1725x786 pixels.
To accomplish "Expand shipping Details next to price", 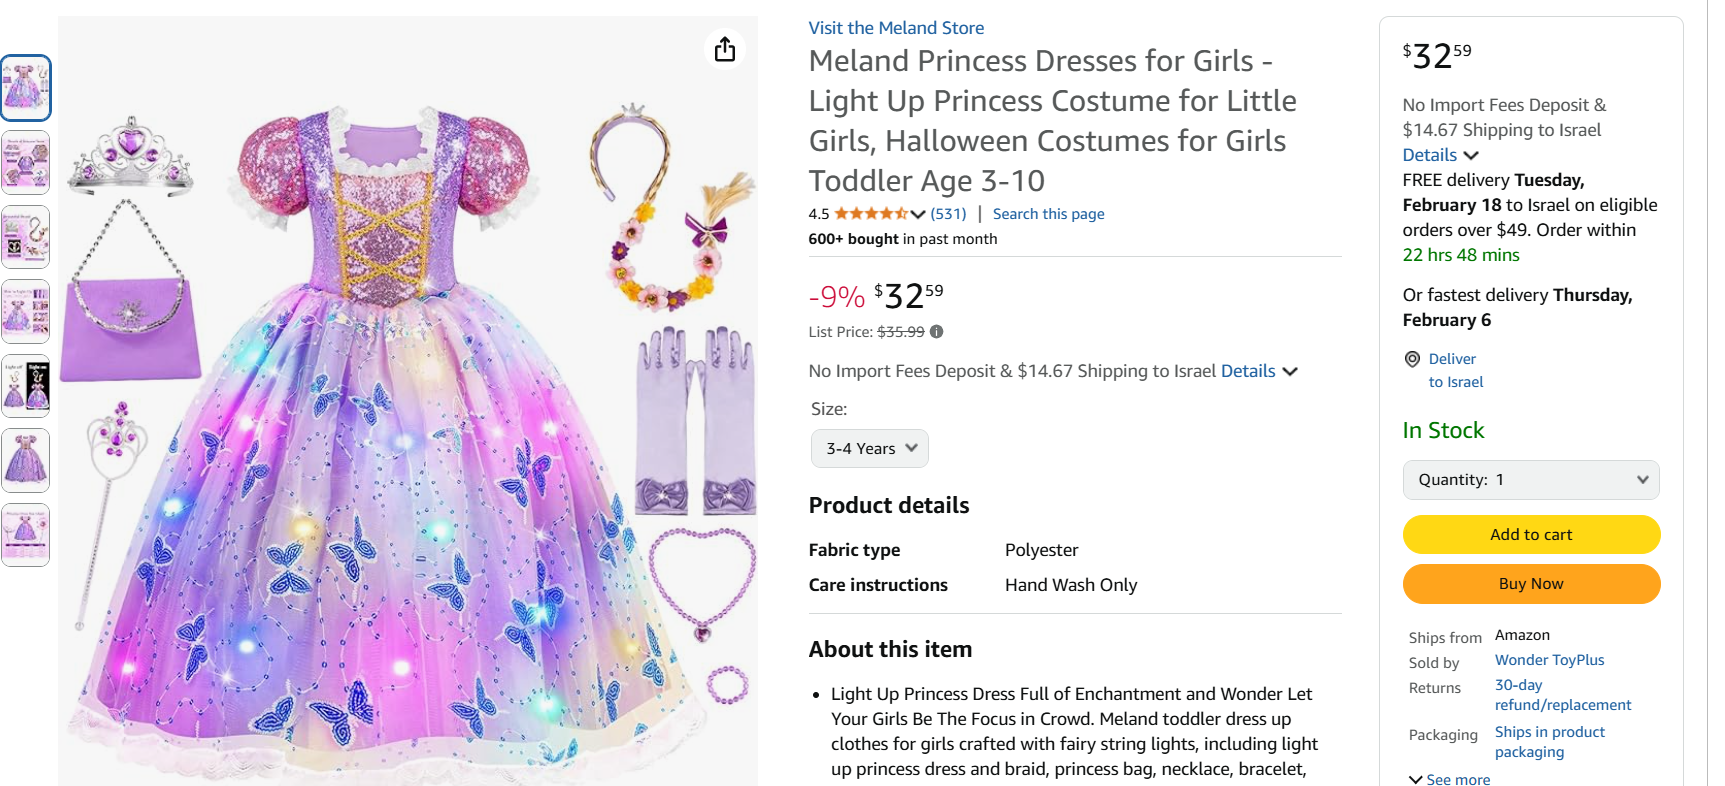I will 1259,371.
